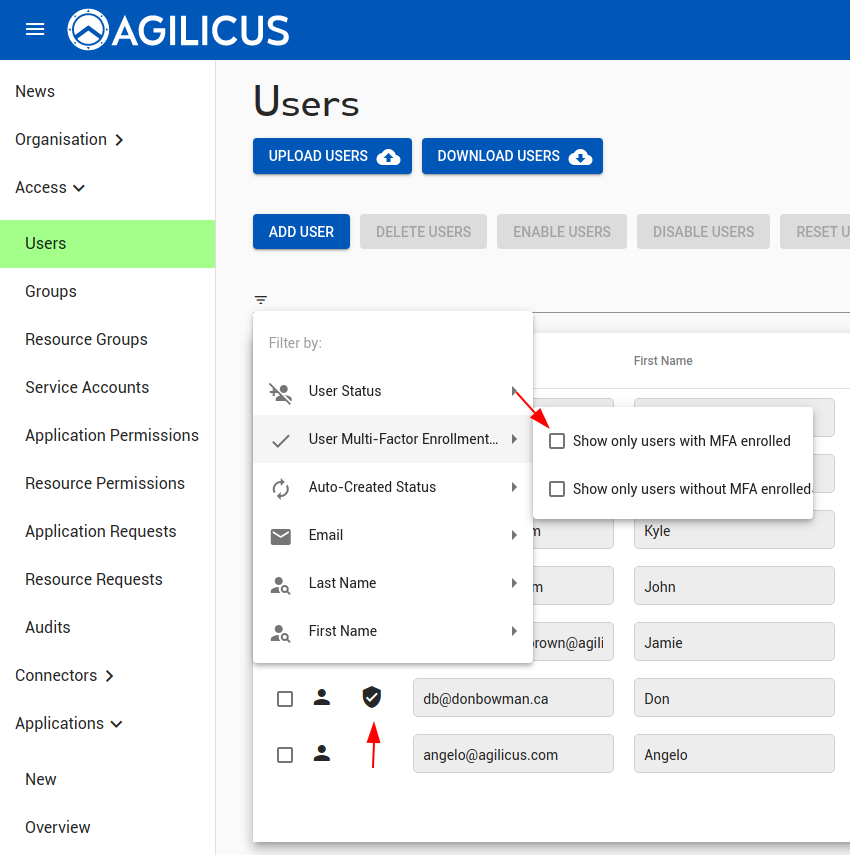Click the sync icon for Auto-Created Status

[281, 488]
